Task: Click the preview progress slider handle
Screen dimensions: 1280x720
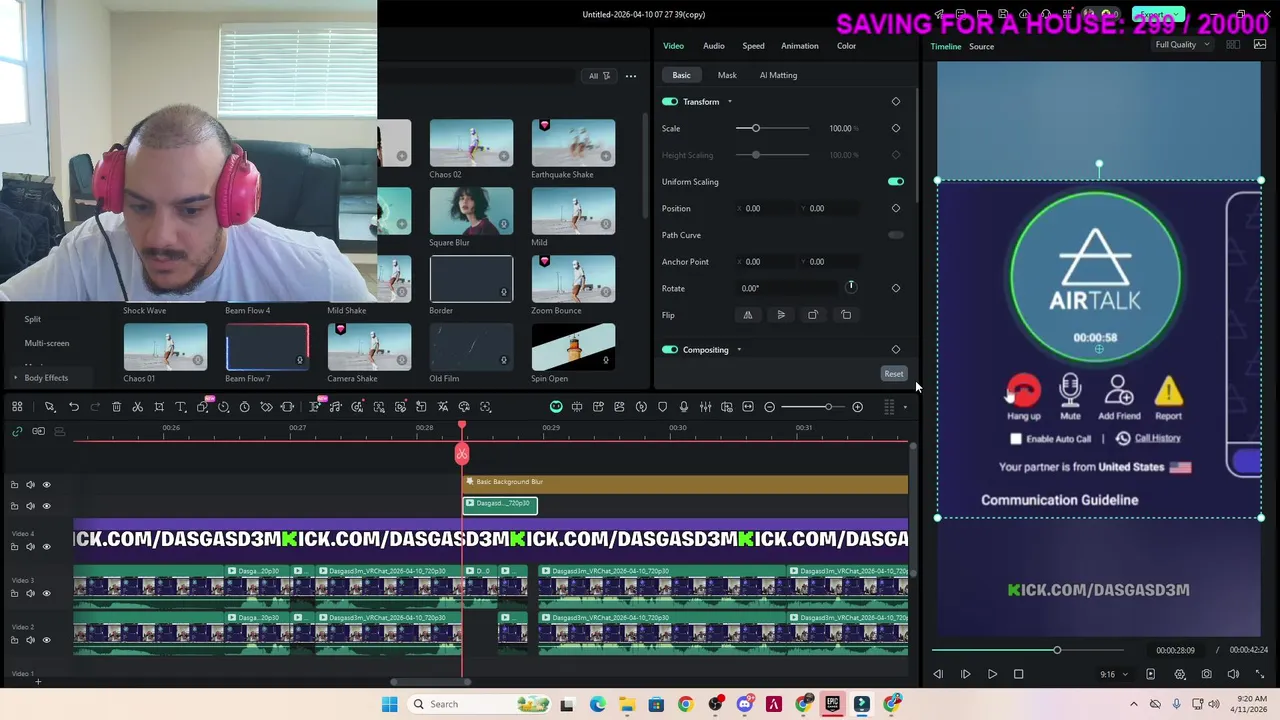Action: coord(1057,650)
